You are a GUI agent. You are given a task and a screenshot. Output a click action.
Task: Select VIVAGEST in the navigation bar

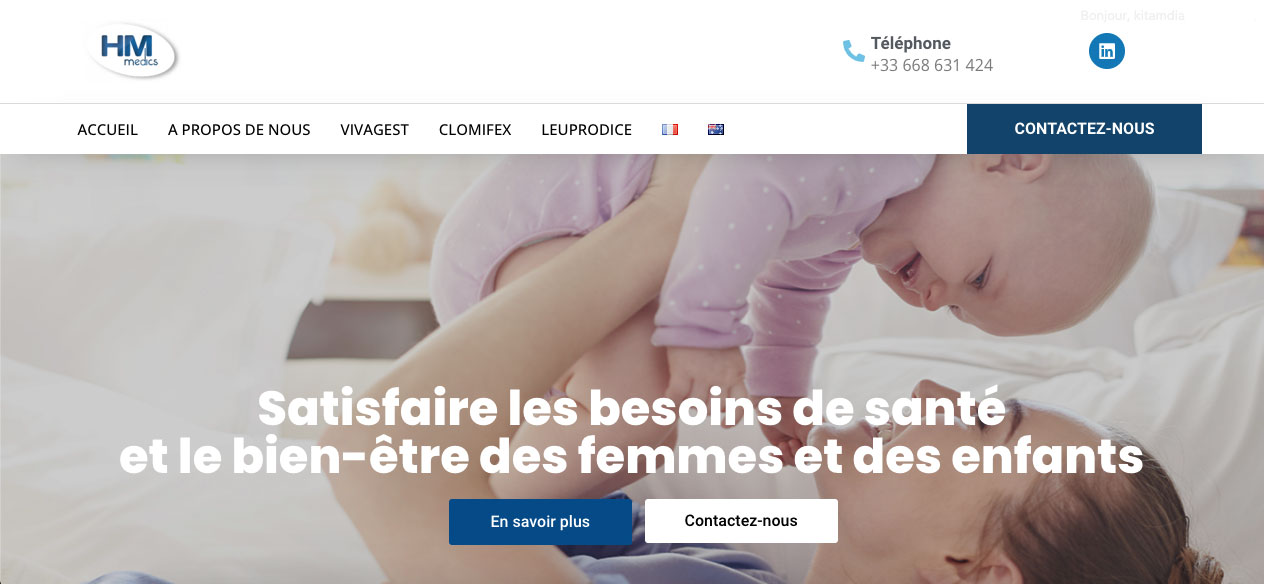pyautogui.click(x=375, y=129)
